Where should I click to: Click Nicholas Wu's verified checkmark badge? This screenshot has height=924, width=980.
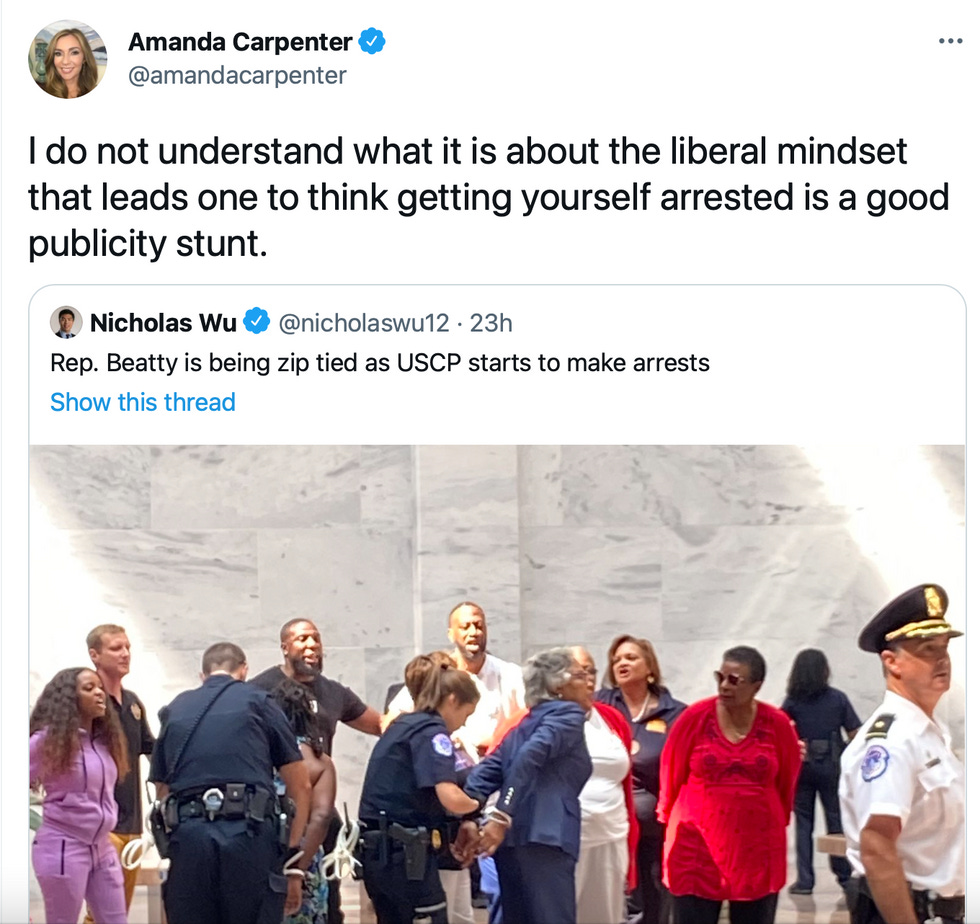click(256, 322)
